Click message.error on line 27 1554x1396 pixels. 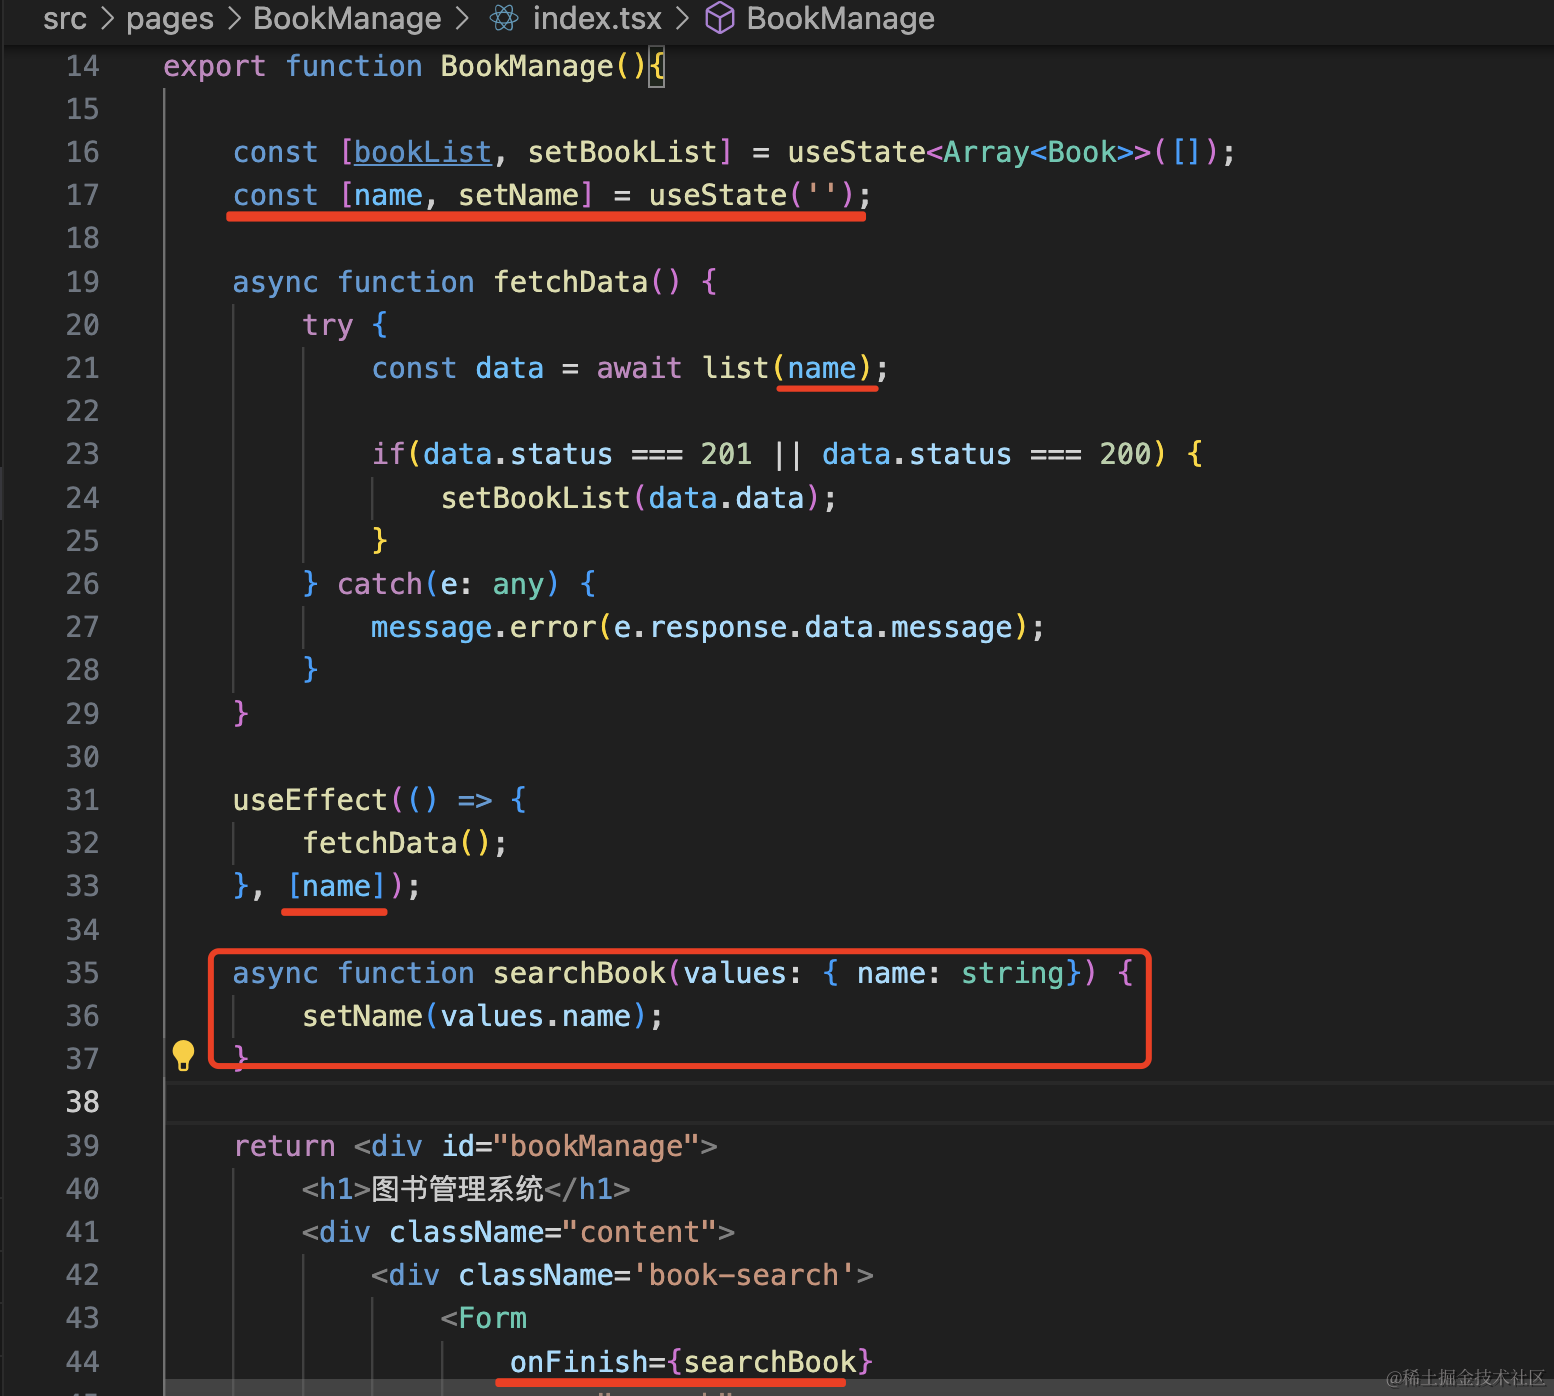[483, 627]
